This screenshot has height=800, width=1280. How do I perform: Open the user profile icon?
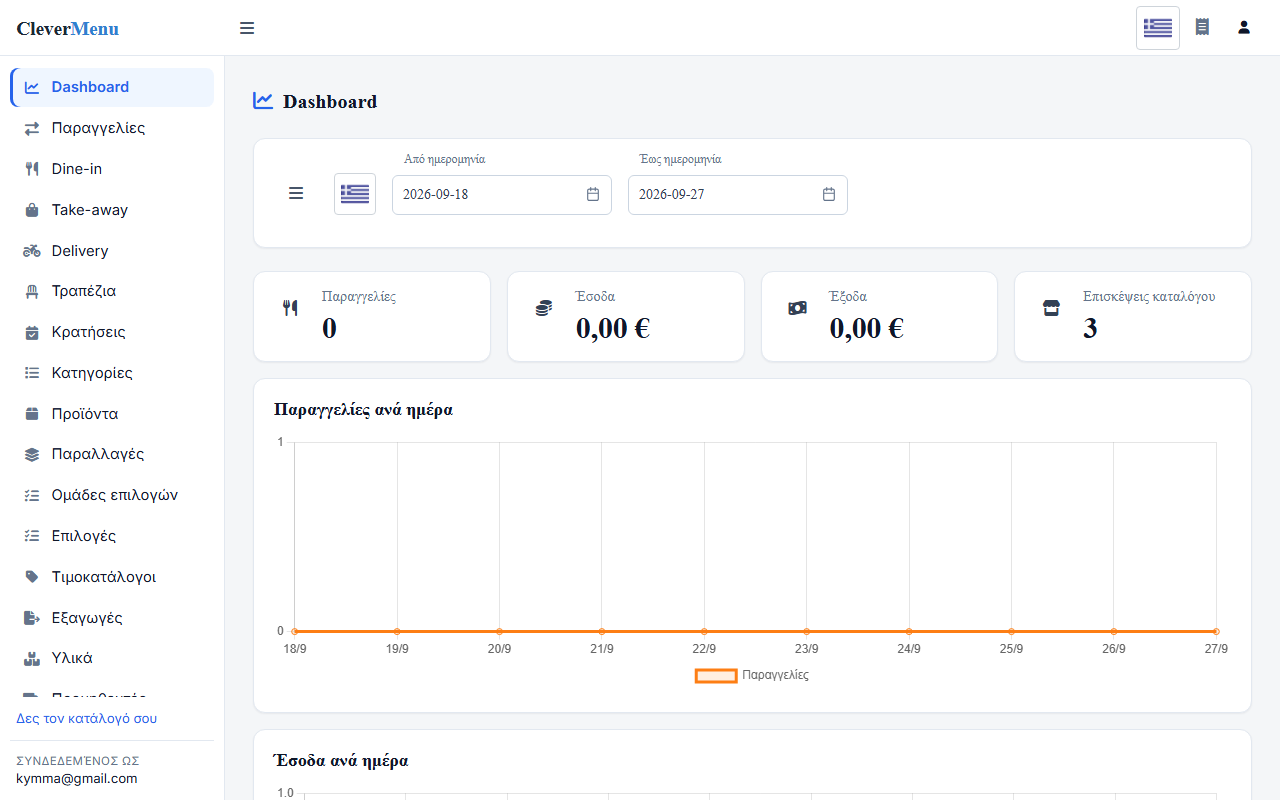tap(1244, 27)
